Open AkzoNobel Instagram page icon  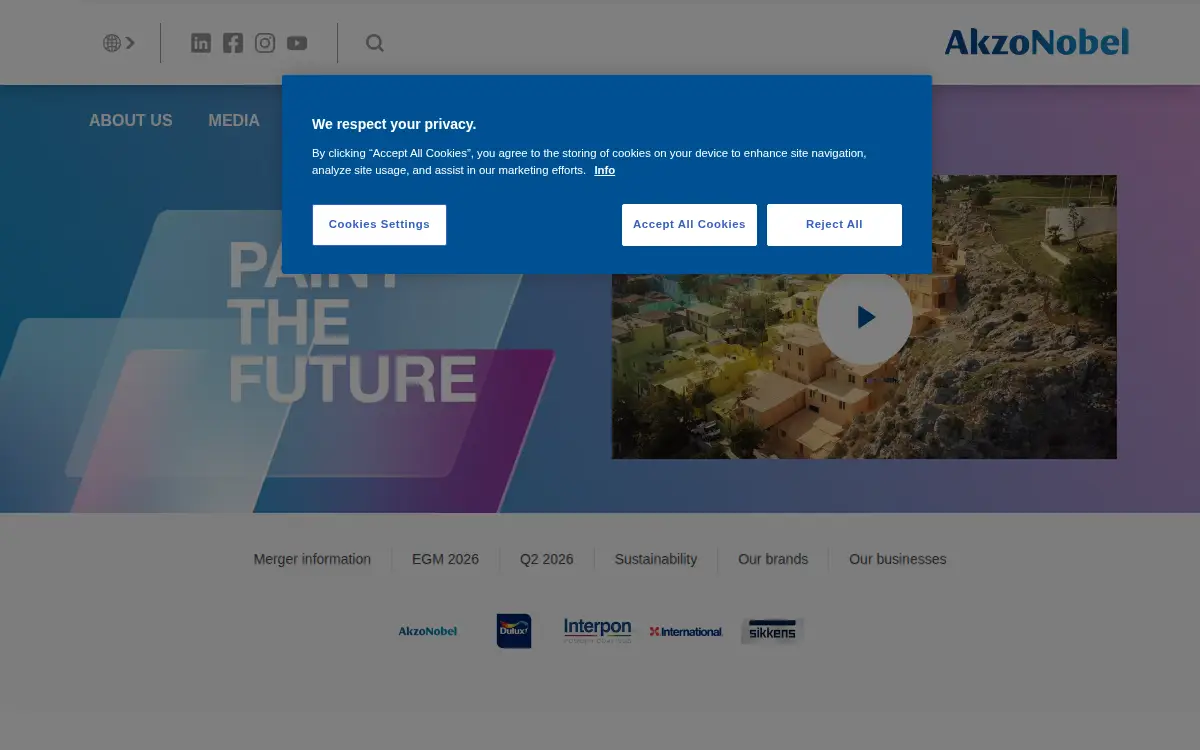coord(265,43)
